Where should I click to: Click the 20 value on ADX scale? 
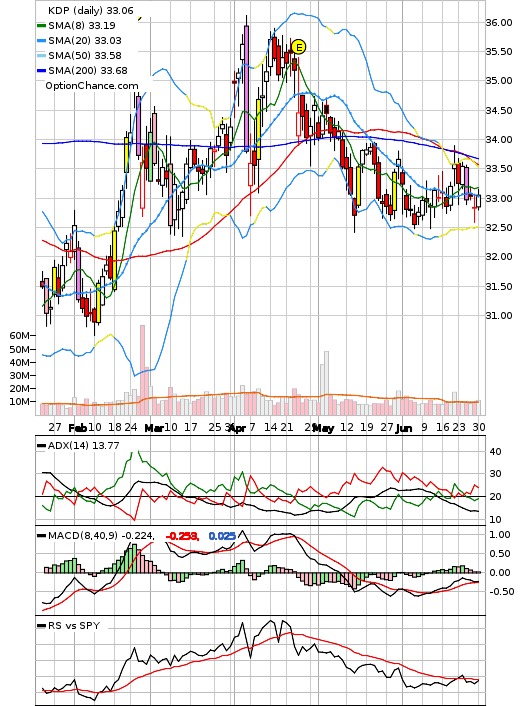point(495,497)
